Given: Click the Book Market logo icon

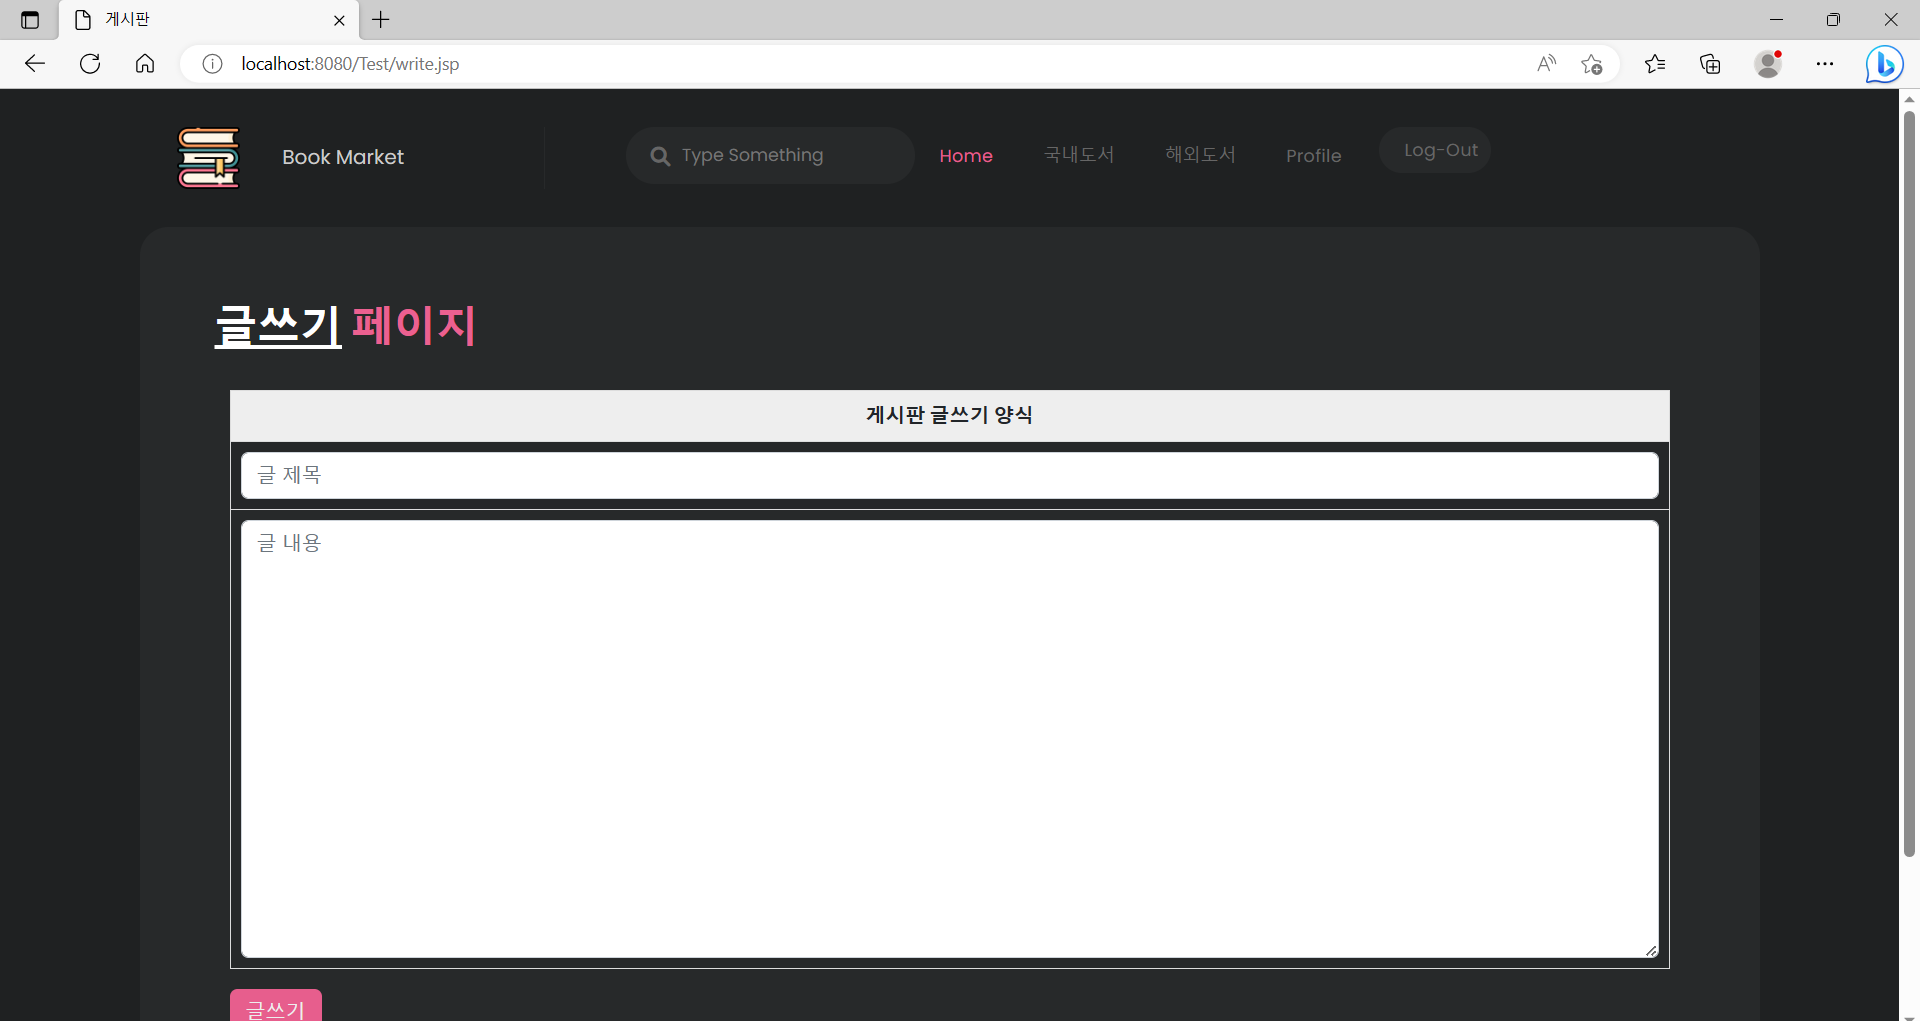Looking at the screenshot, I should pyautogui.click(x=208, y=157).
